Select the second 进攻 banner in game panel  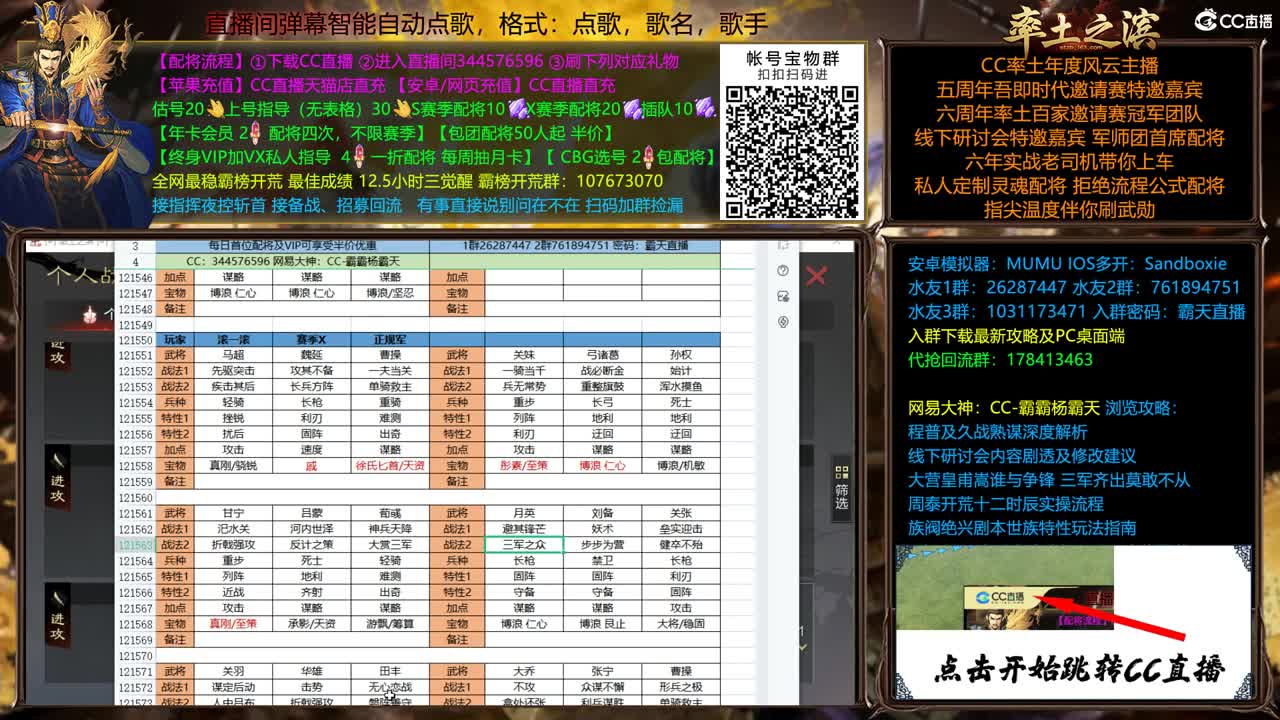[x=58, y=478]
